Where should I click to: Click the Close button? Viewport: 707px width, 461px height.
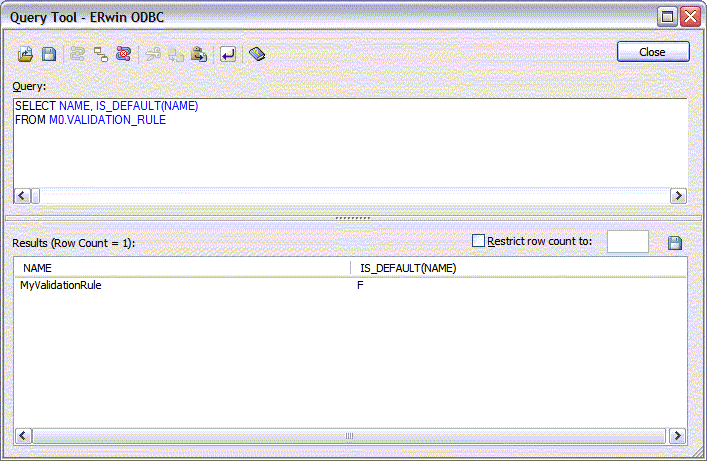(653, 52)
